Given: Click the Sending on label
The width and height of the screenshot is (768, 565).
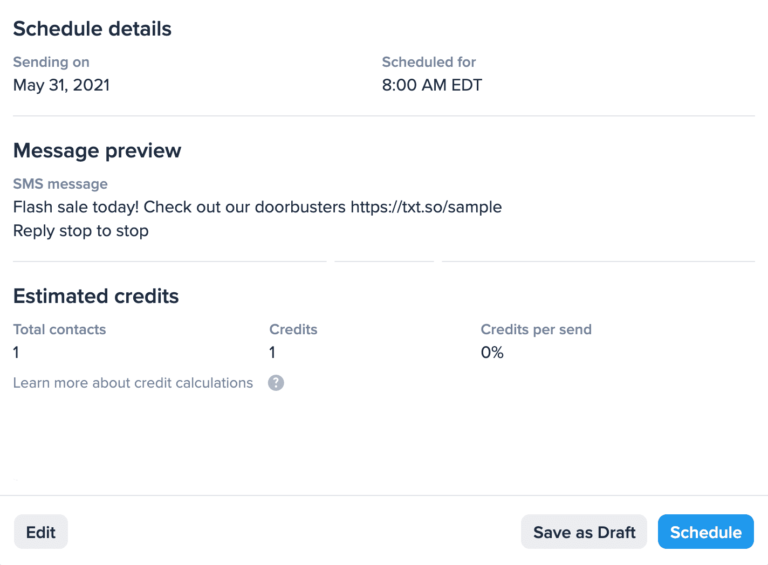Looking at the screenshot, I should pyautogui.click(x=51, y=62).
